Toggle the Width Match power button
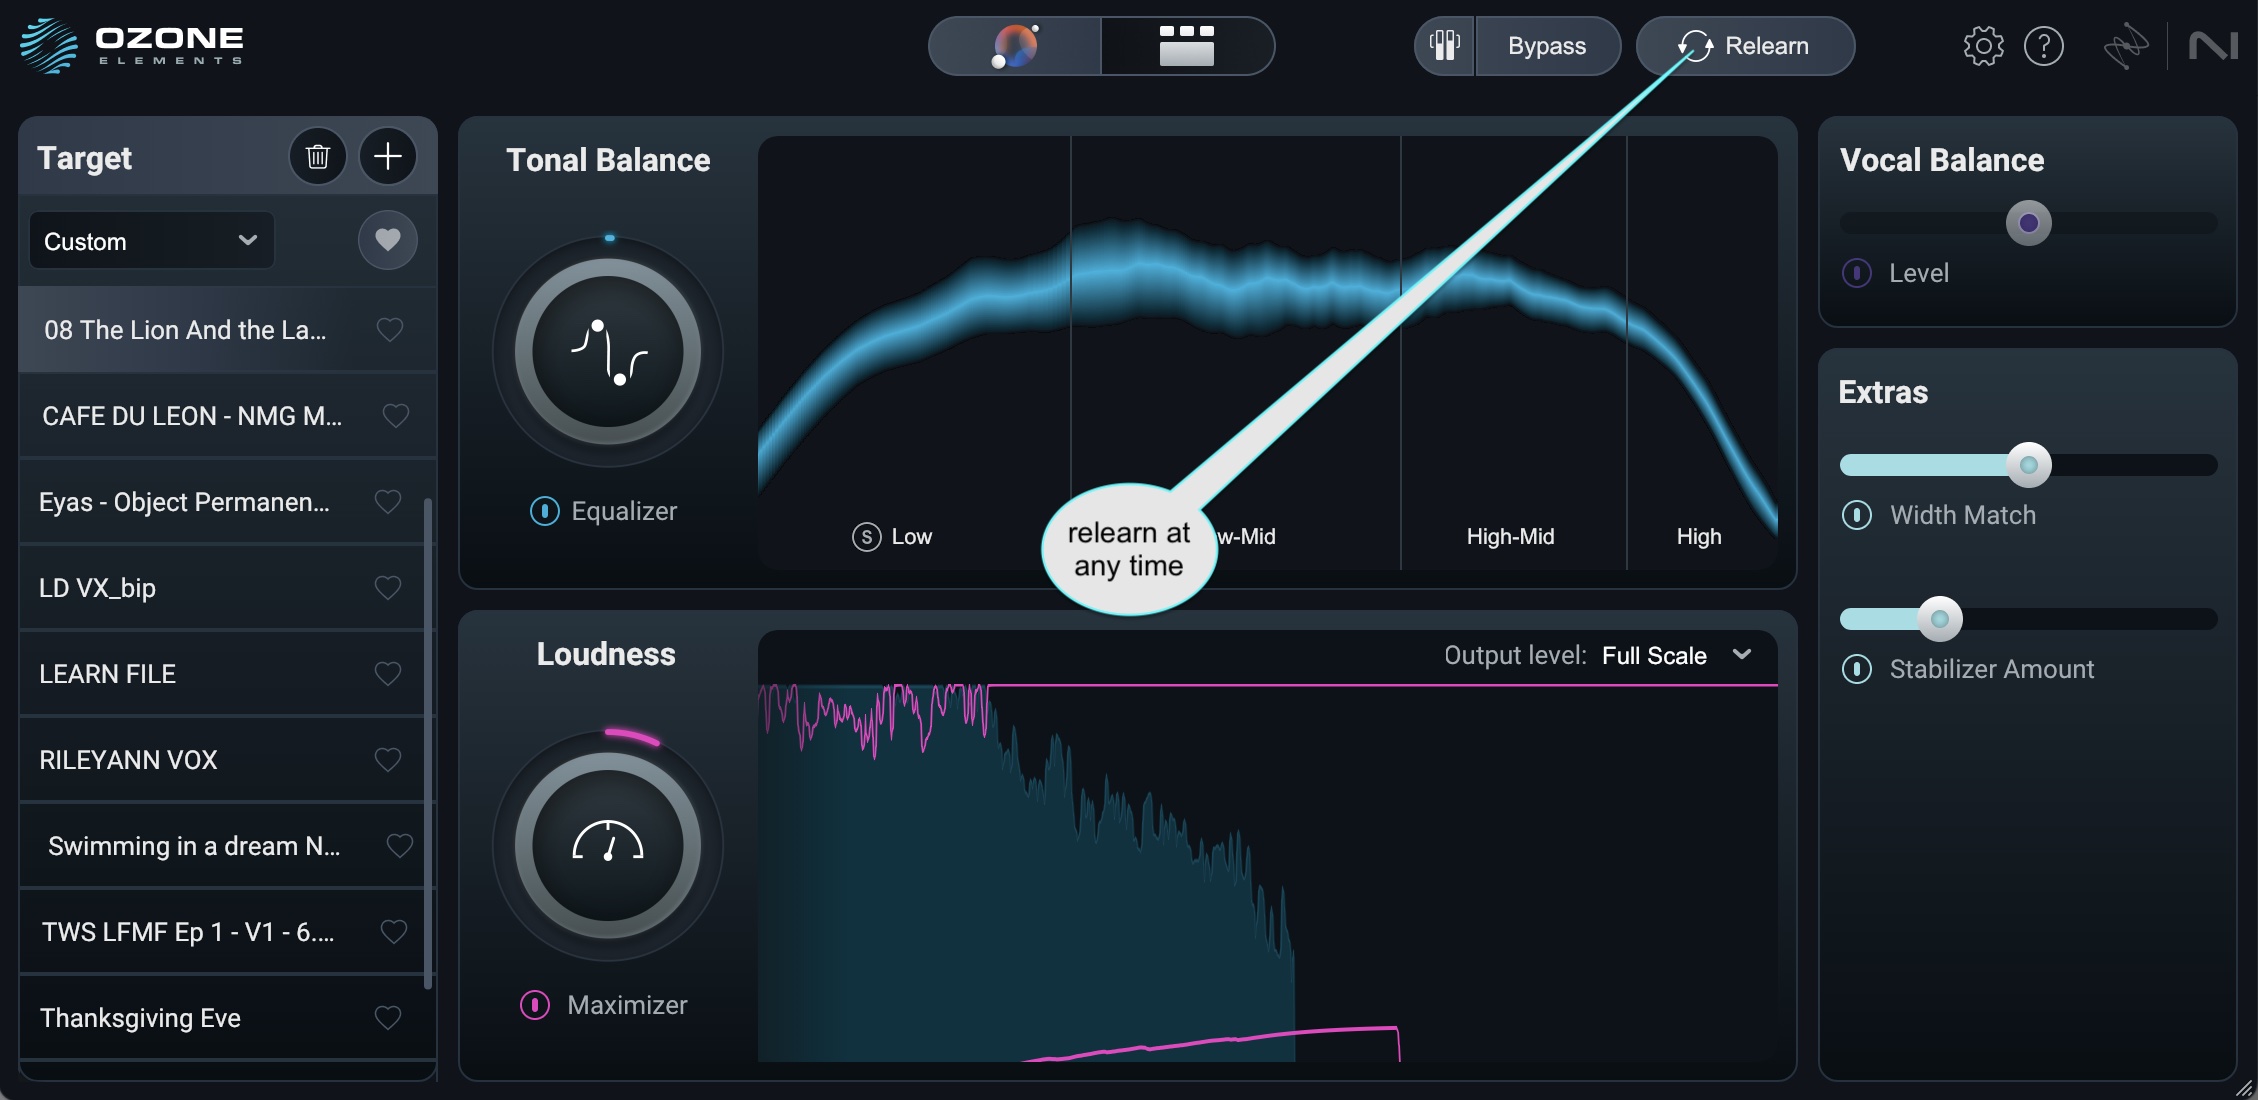The width and height of the screenshot is (2258, 1100). (x=1857, y=515)
